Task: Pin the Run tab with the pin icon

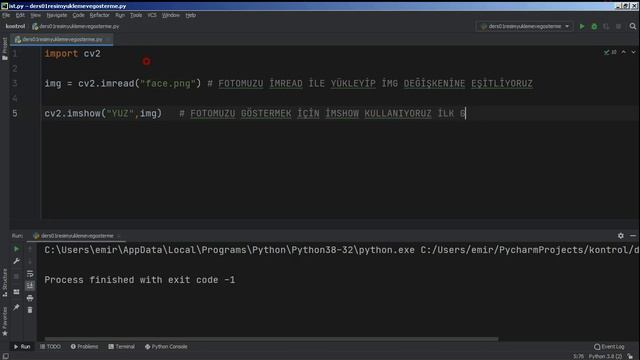Action: 16,307
